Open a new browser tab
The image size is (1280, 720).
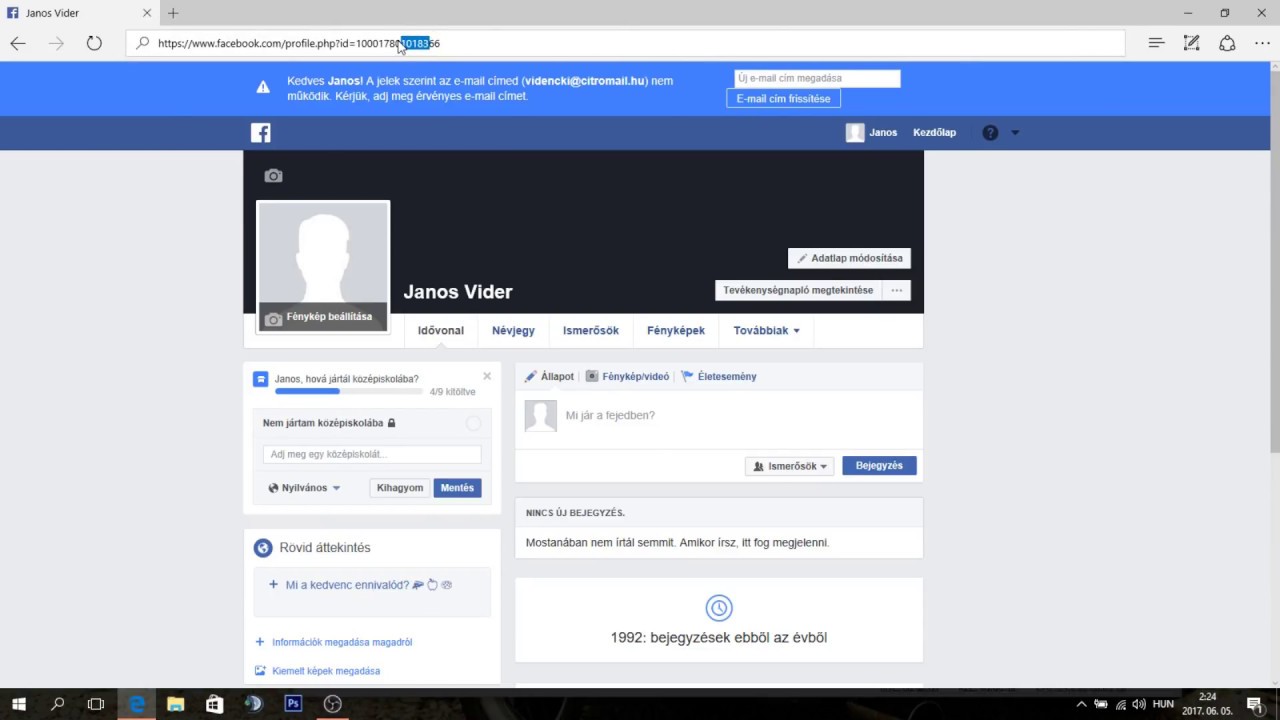pyautogui.click(x=173, y=13)
